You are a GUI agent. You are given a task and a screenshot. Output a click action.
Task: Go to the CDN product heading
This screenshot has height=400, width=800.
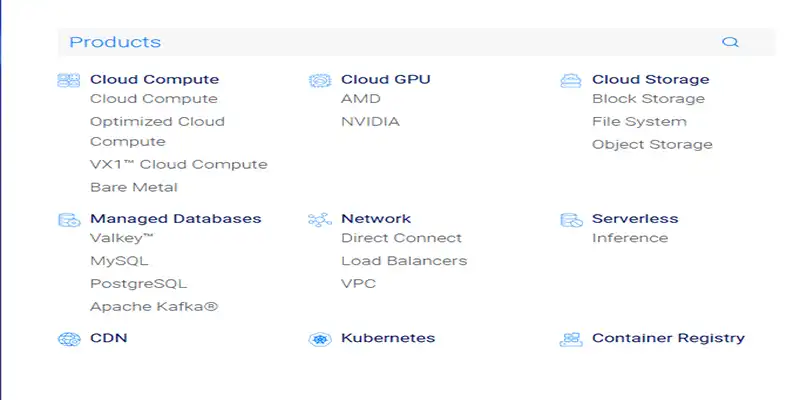109,338
